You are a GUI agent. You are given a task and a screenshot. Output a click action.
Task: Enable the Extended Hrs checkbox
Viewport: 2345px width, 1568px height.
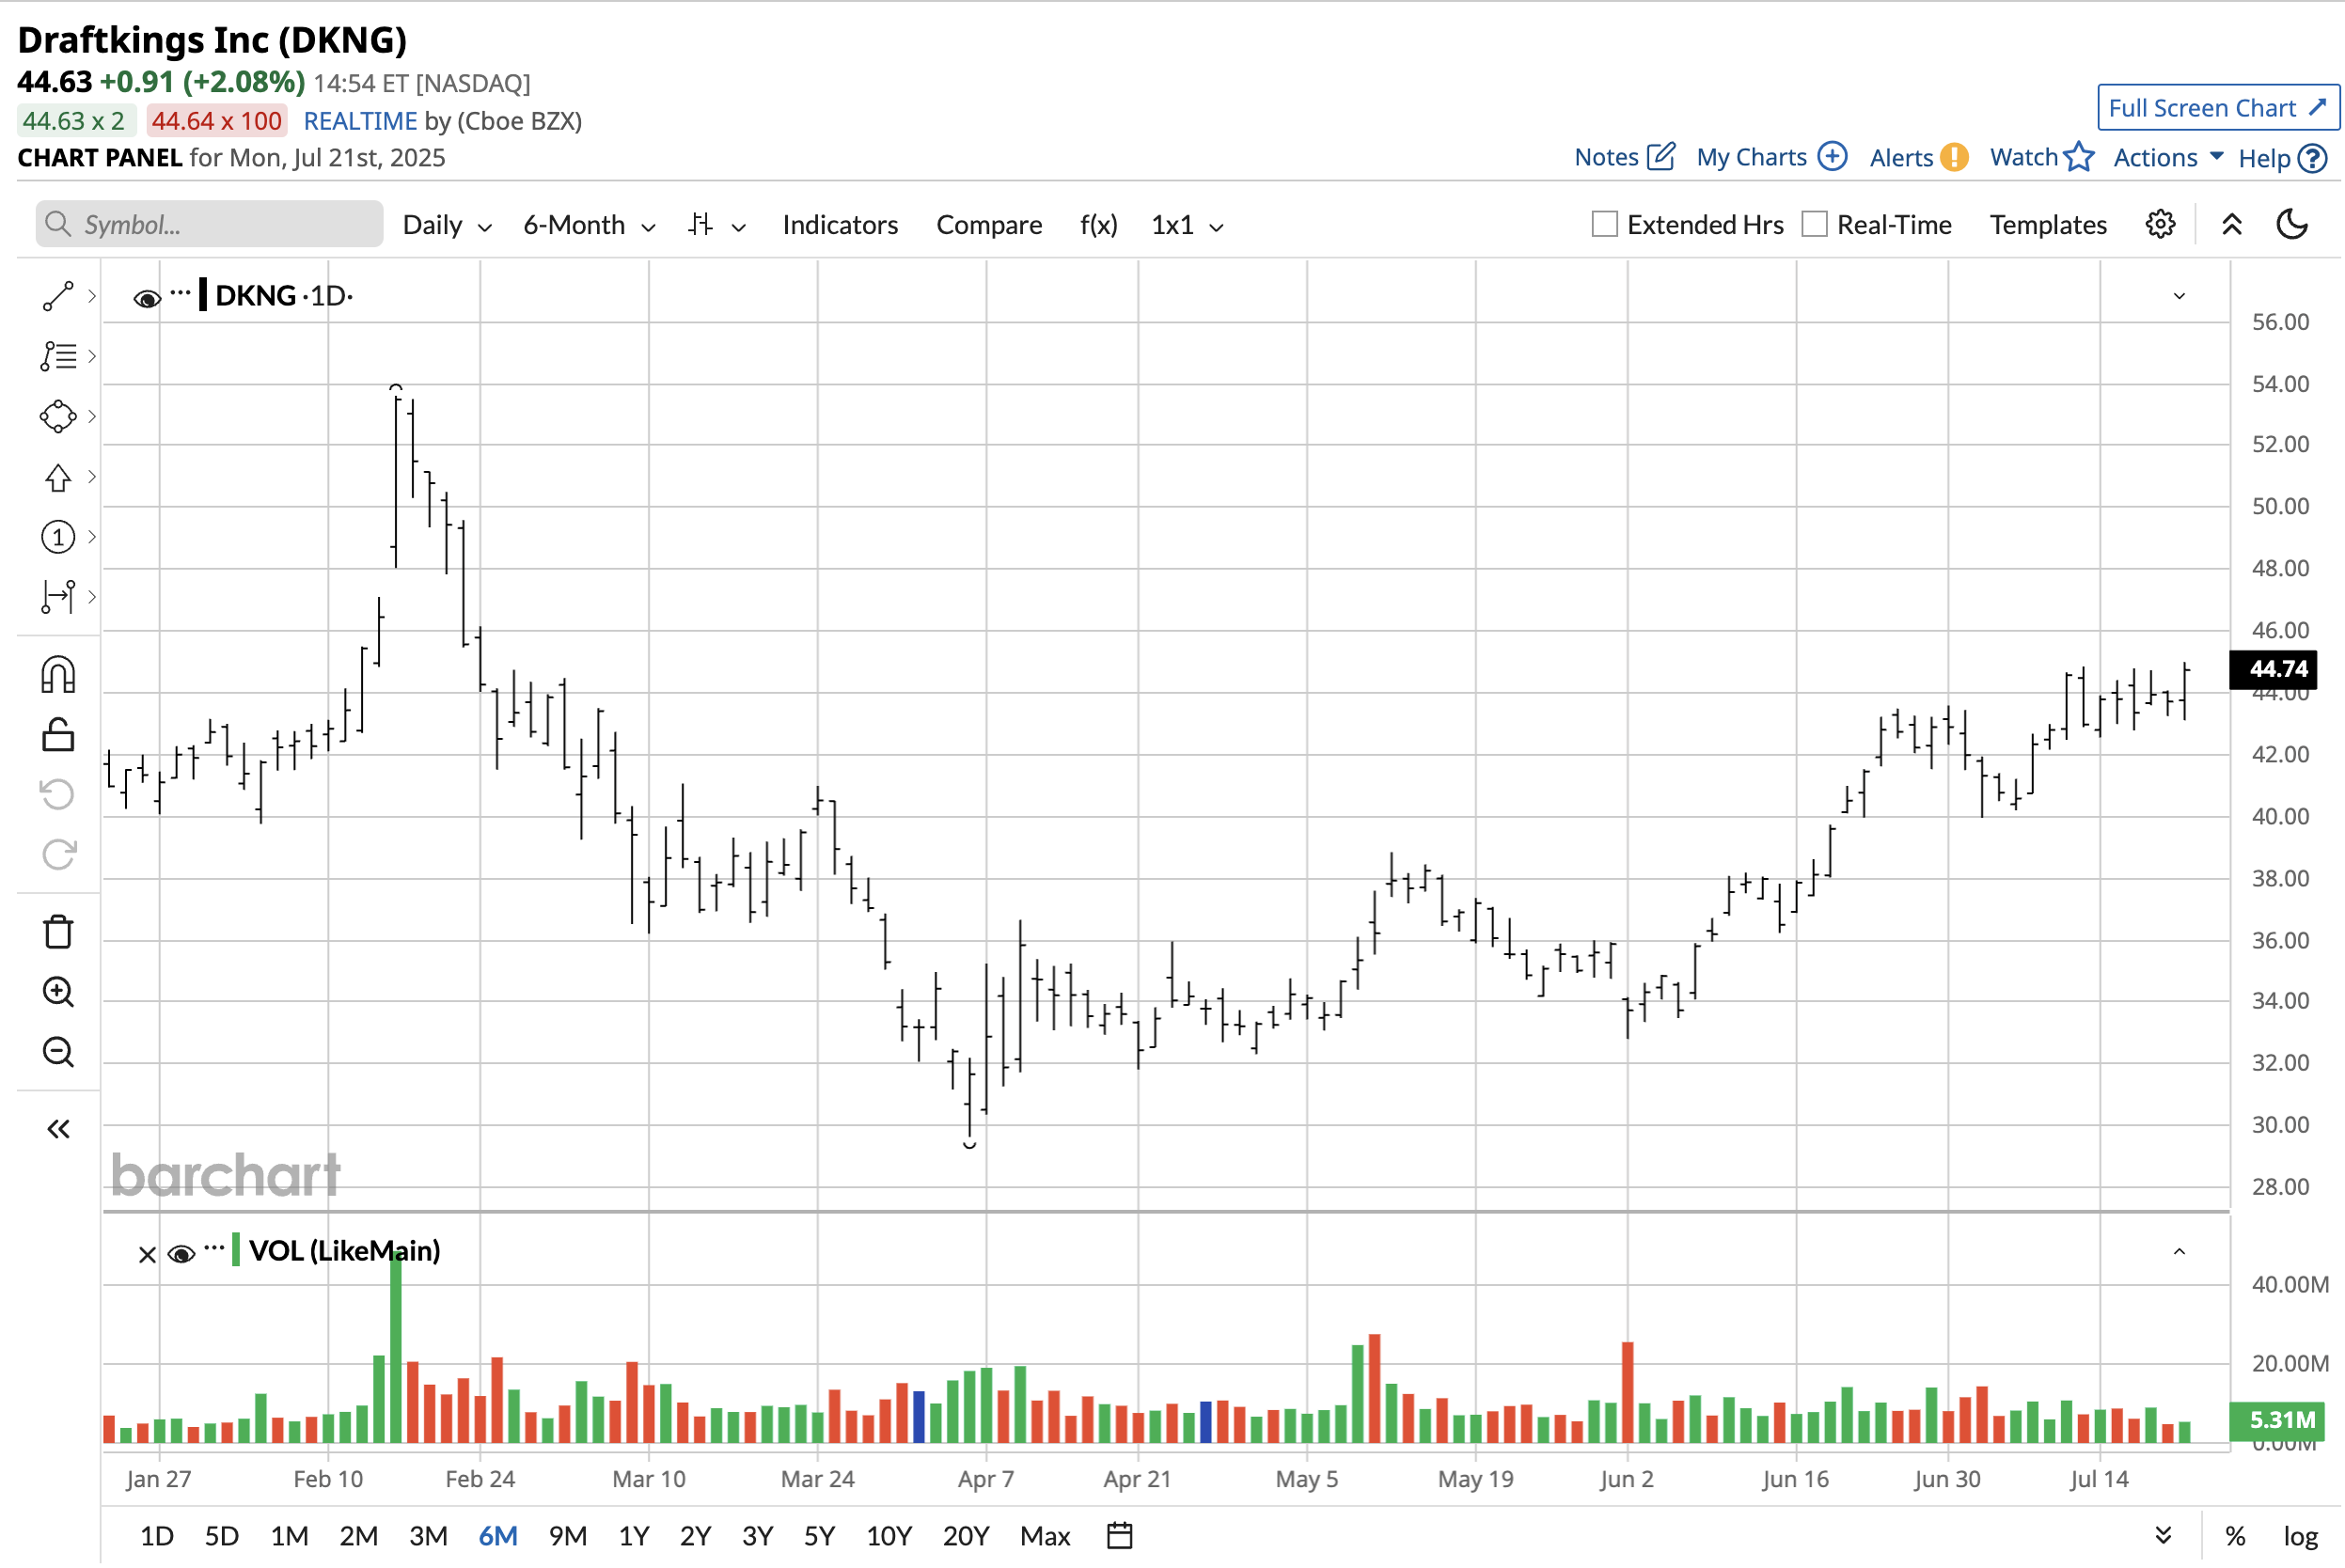click(1604, 224)
